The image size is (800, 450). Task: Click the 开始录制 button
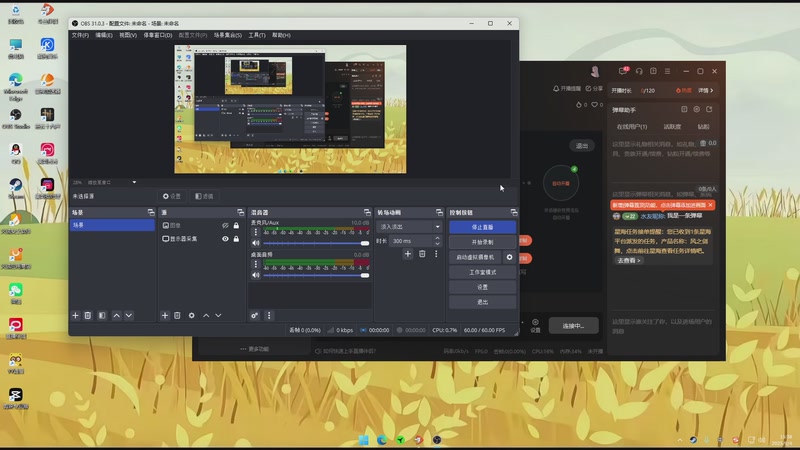[482, 242]
